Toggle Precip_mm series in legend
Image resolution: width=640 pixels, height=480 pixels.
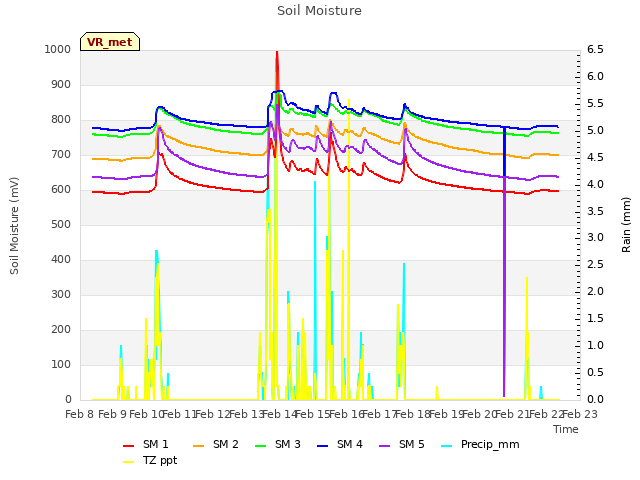480,444
